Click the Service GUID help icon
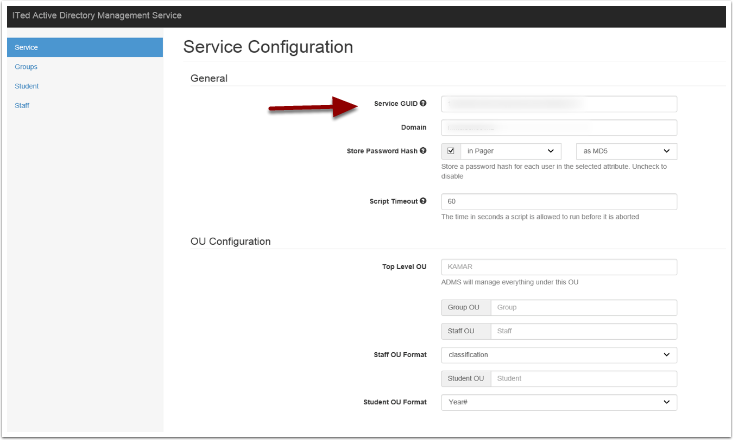The height and width of the screenshot is (440, 733). tap(424, 103)
